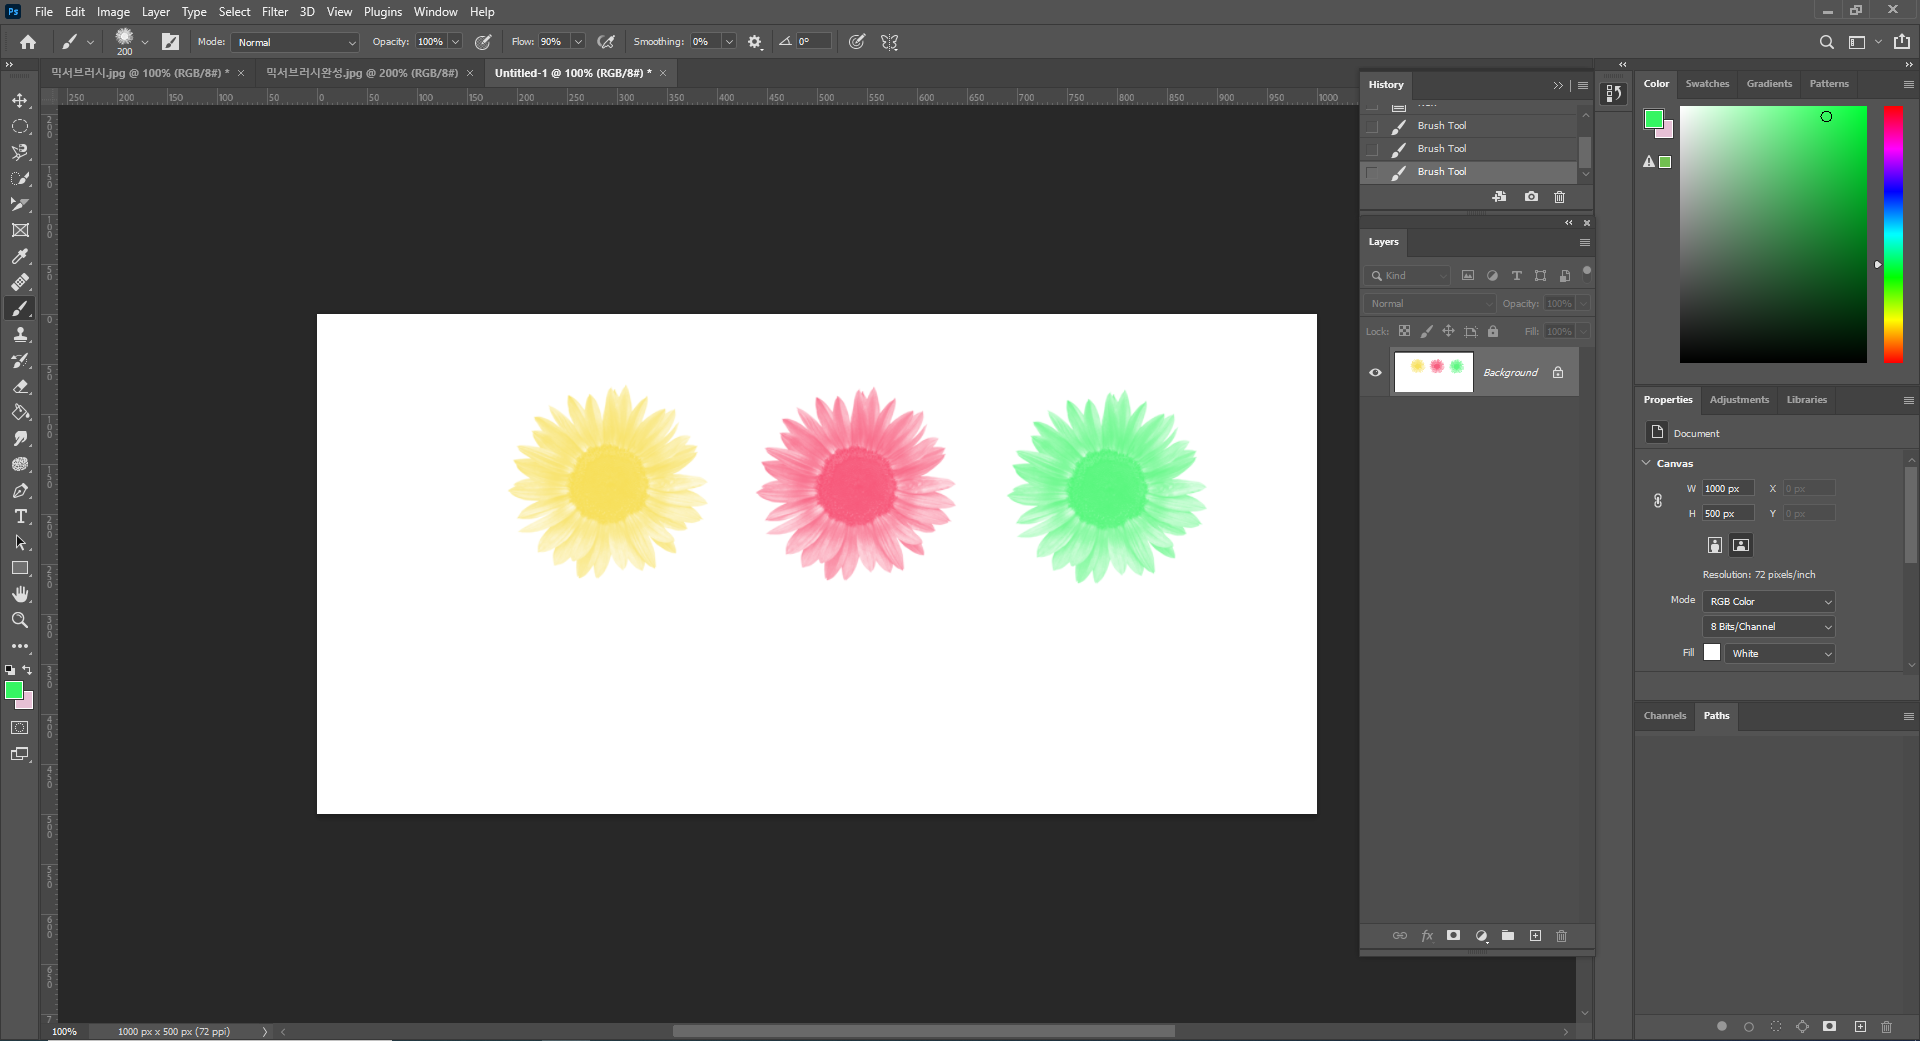Screen dimensions: 1920x1041
Task: Select the Hand tool
Action: [20, 594]
